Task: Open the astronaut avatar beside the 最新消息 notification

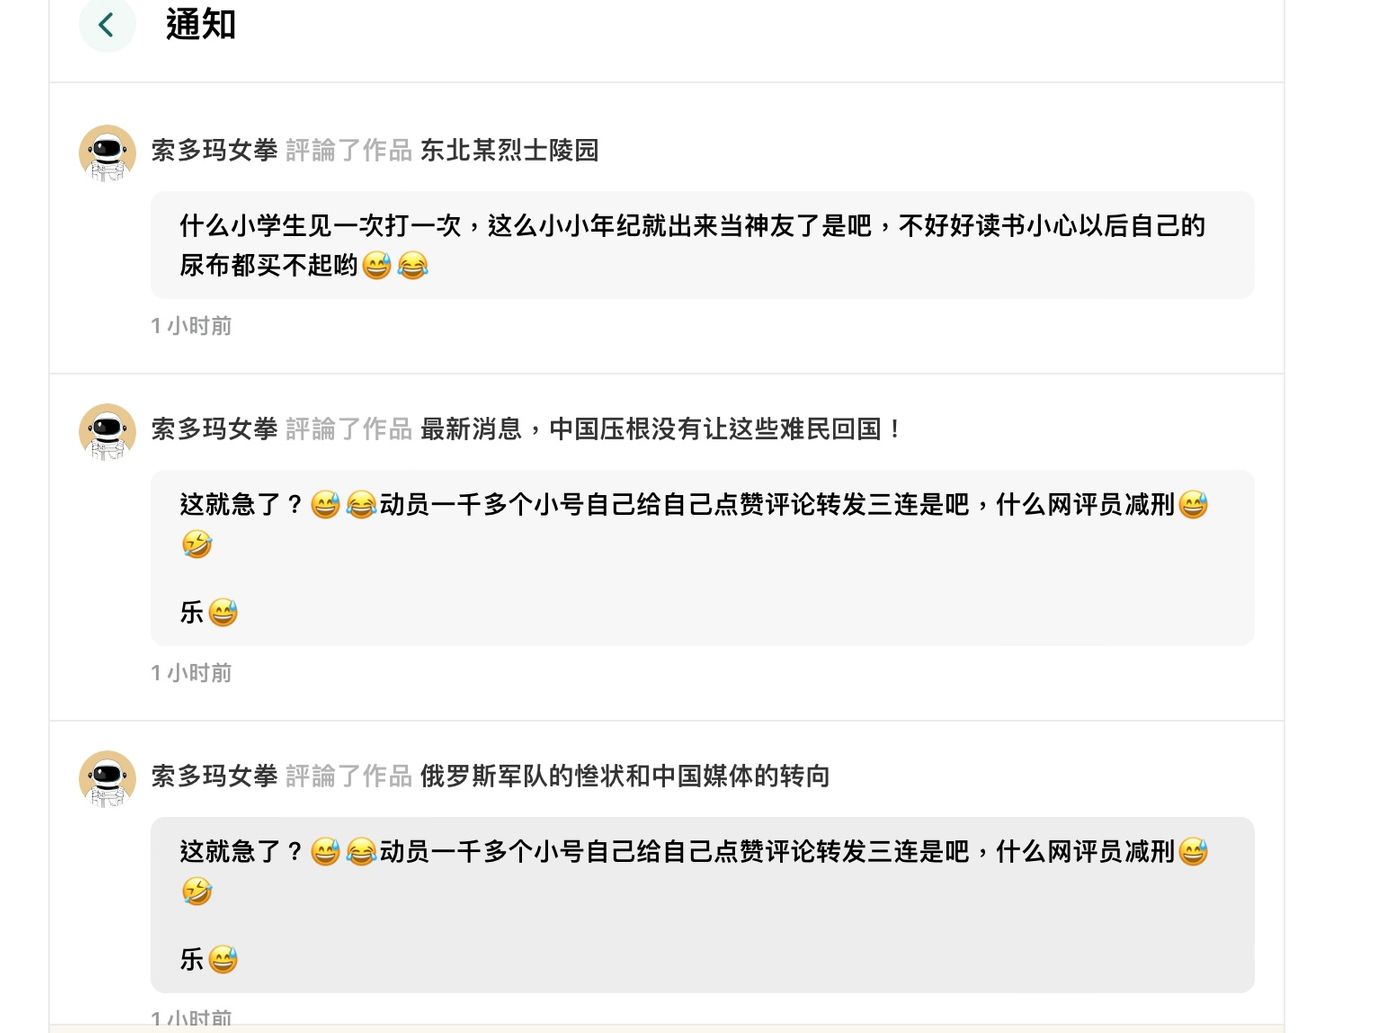Action: [x=108, y=432]
